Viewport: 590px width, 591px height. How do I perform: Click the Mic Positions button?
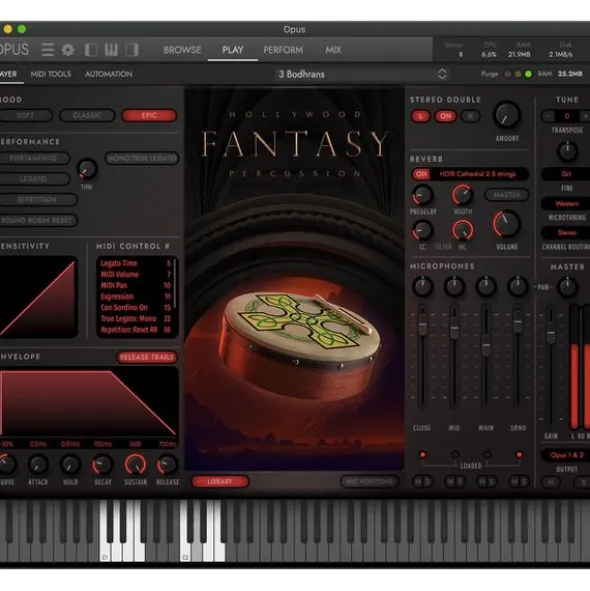pos(369,481)
